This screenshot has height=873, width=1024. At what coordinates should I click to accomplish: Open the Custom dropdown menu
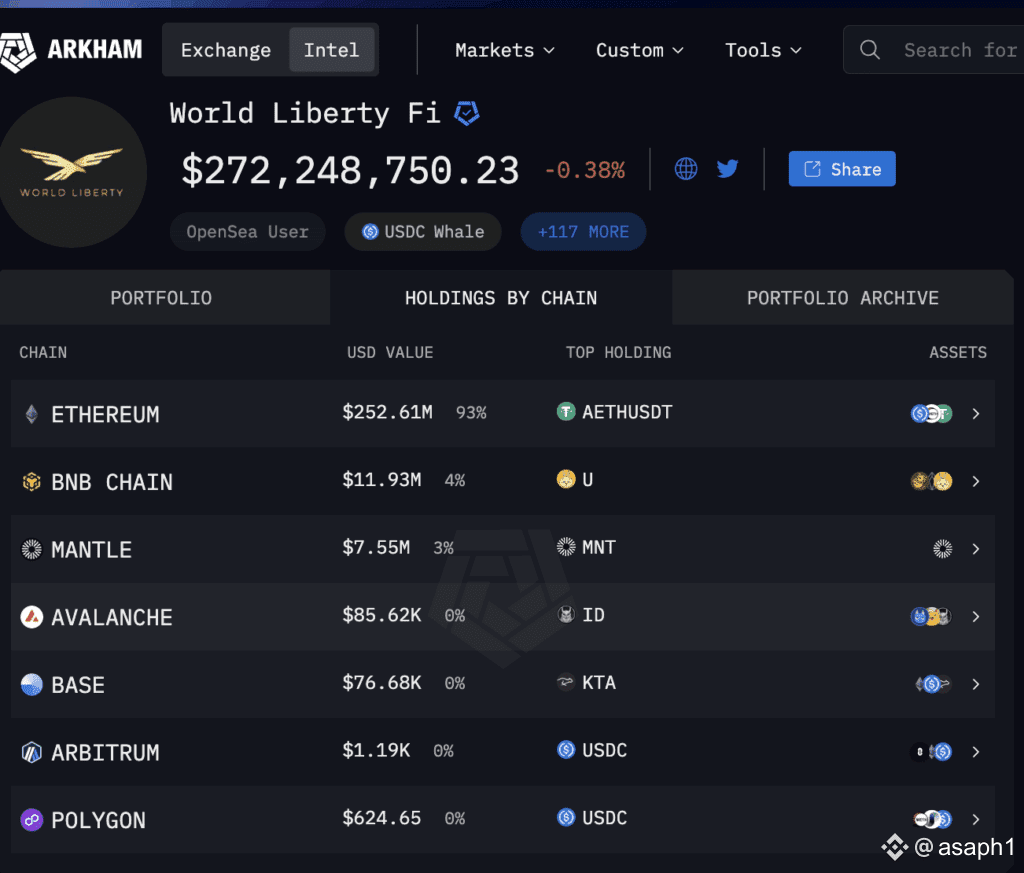(x=640, y=50)
